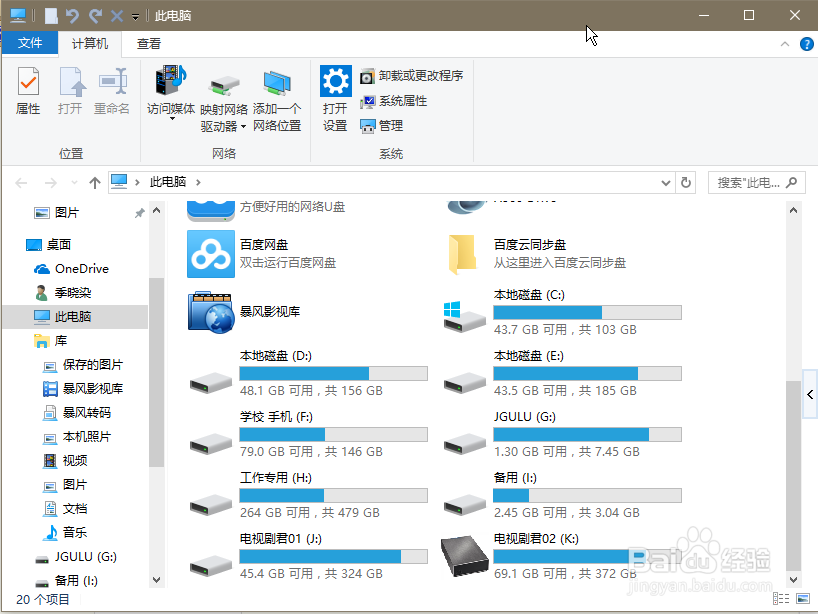Select 本地磁盘 (D:) drive
The width and height of the screenshot is (818, 614).
(308, 373)
